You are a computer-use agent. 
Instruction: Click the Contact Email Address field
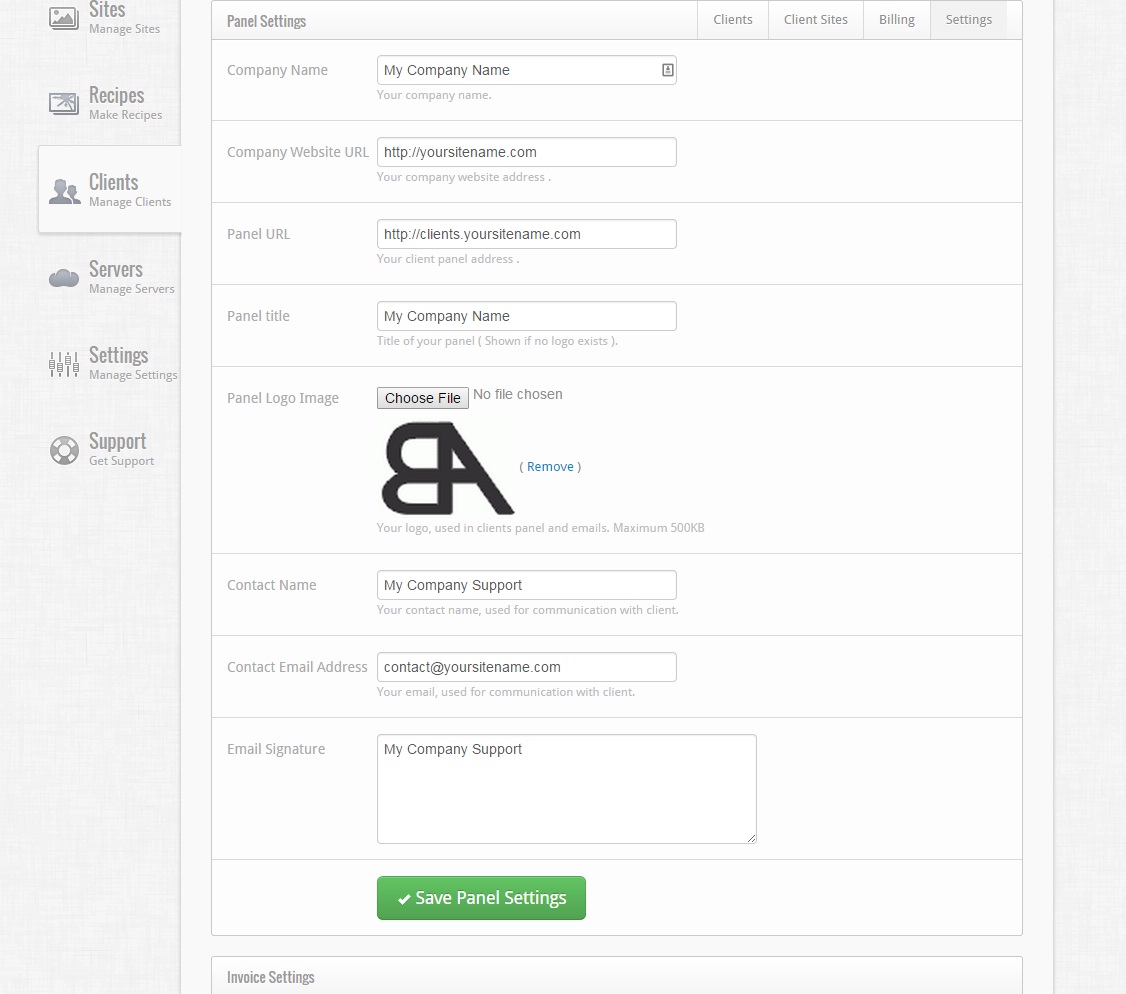[526, 666]
